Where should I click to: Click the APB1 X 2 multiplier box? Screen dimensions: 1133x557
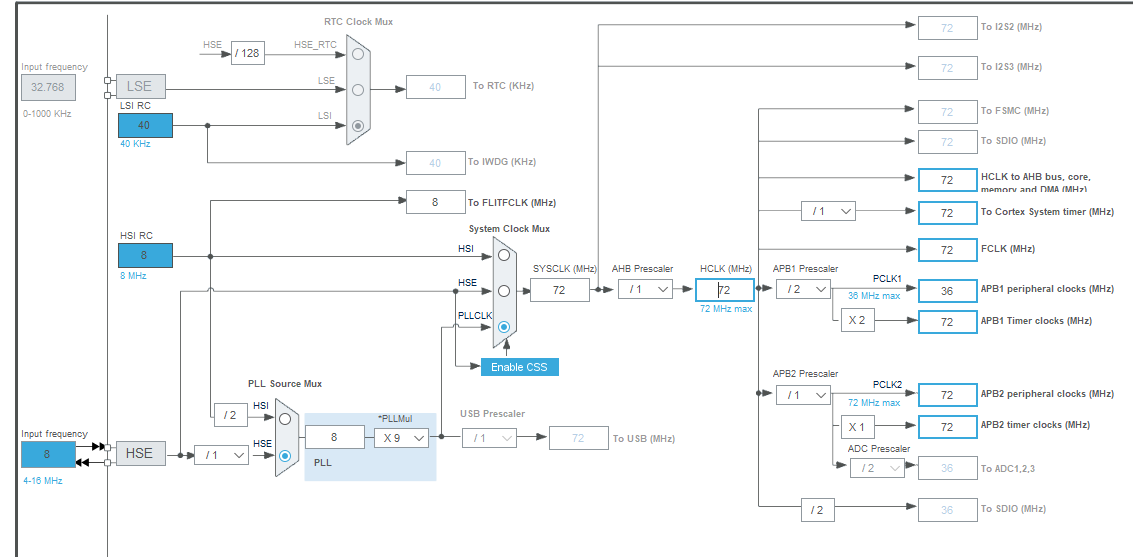(858, 321)
